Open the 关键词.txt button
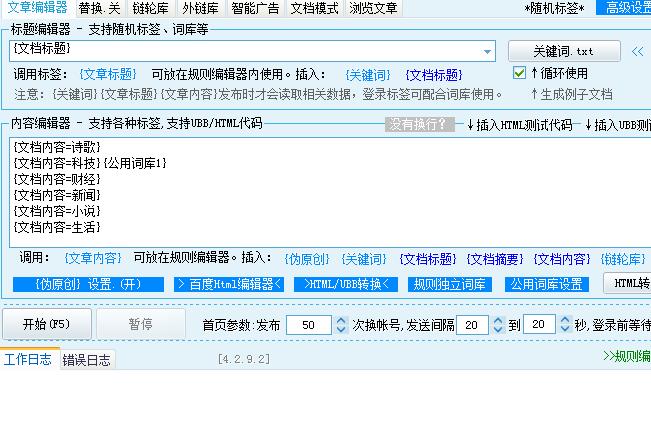The height and width of the screenshot is (439, 651). 563,50
